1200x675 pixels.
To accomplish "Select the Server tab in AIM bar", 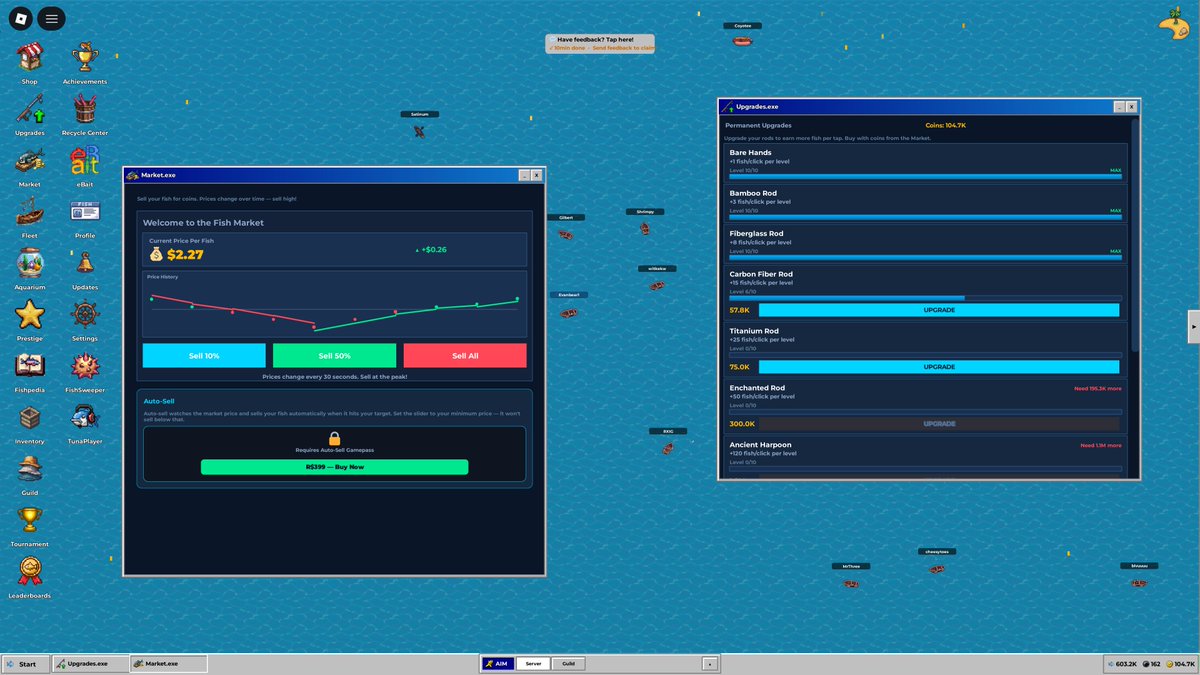I will tap(533, 664).
